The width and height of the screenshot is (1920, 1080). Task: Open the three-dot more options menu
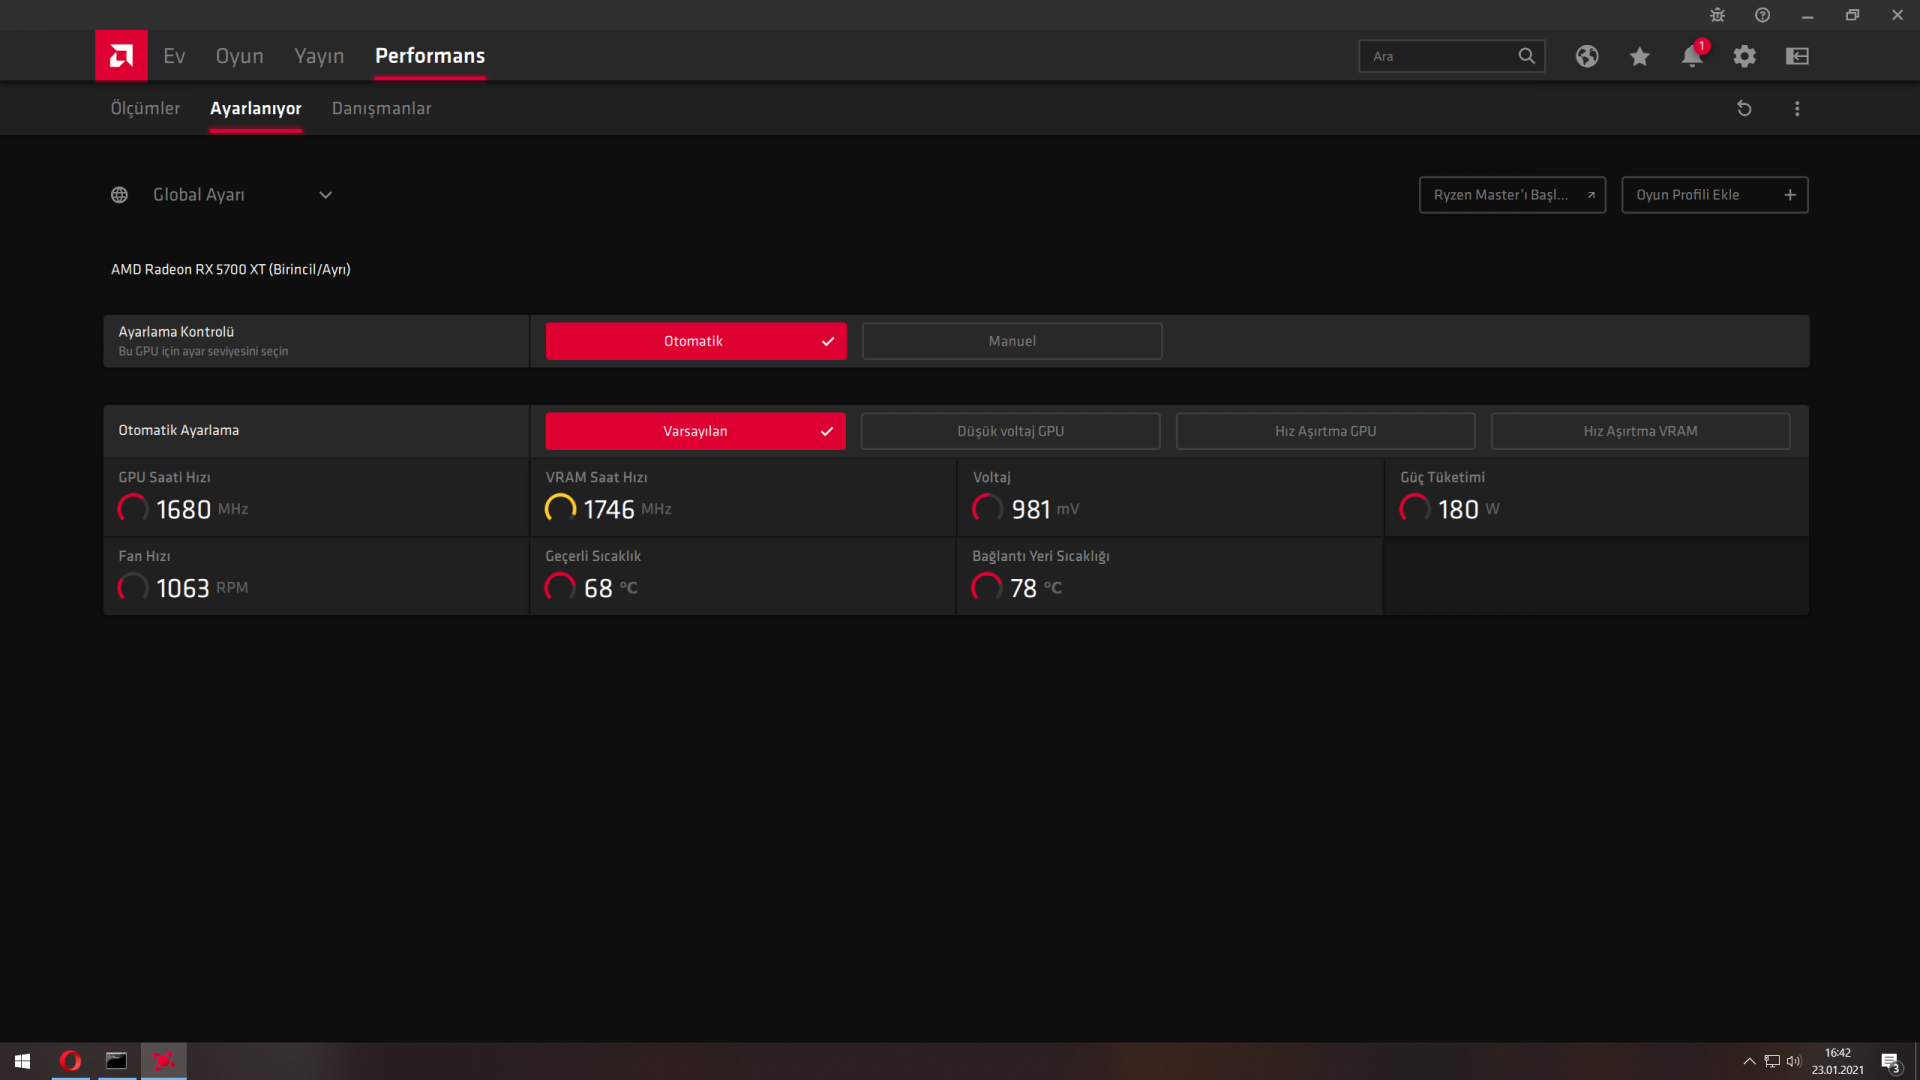tap(1797, 108)
